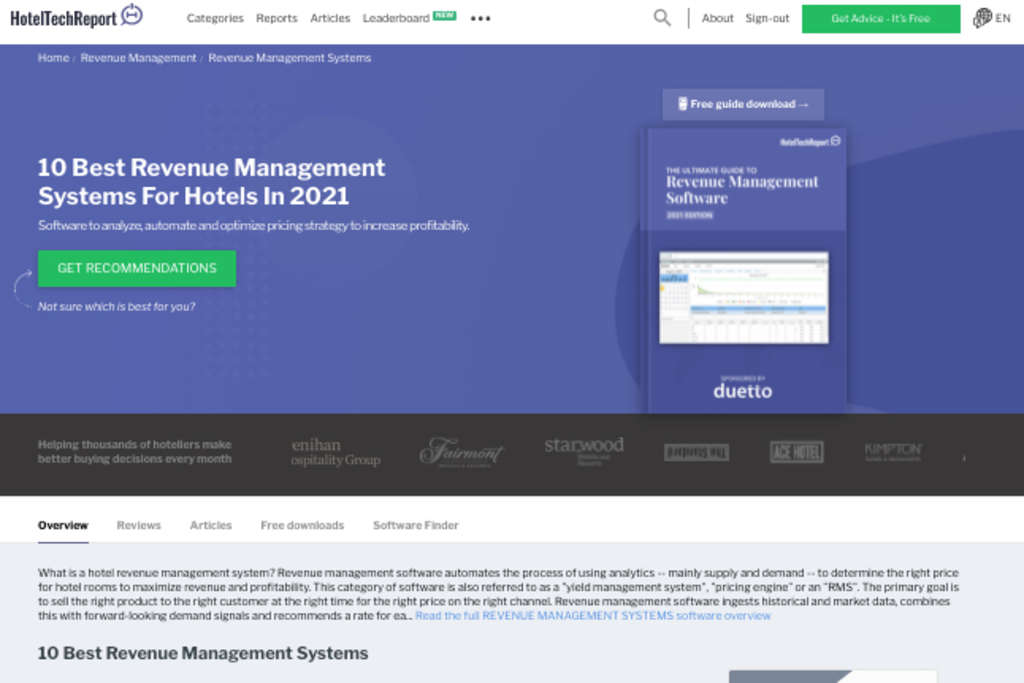Switch to the Reviews tab
1024x683 pixels.
pyautogui.click(x=138, y=524)
